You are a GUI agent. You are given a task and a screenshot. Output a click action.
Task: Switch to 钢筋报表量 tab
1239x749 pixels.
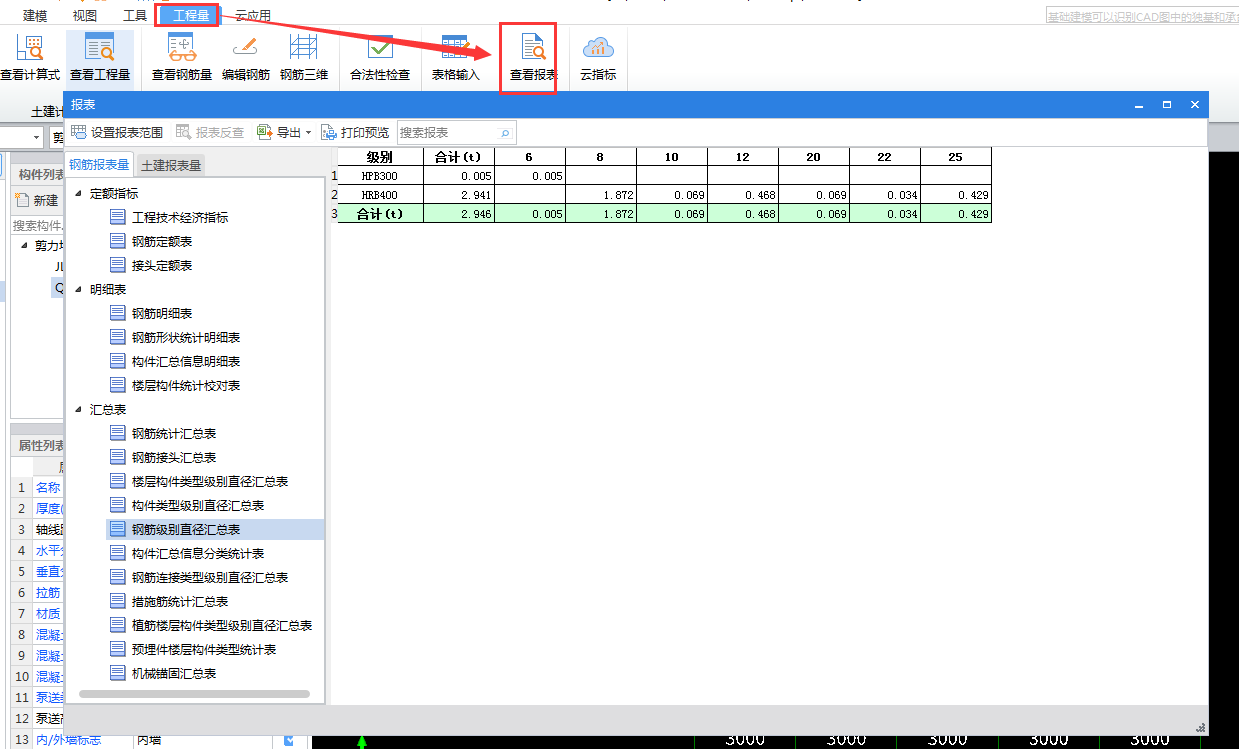[x=99, y=165]
